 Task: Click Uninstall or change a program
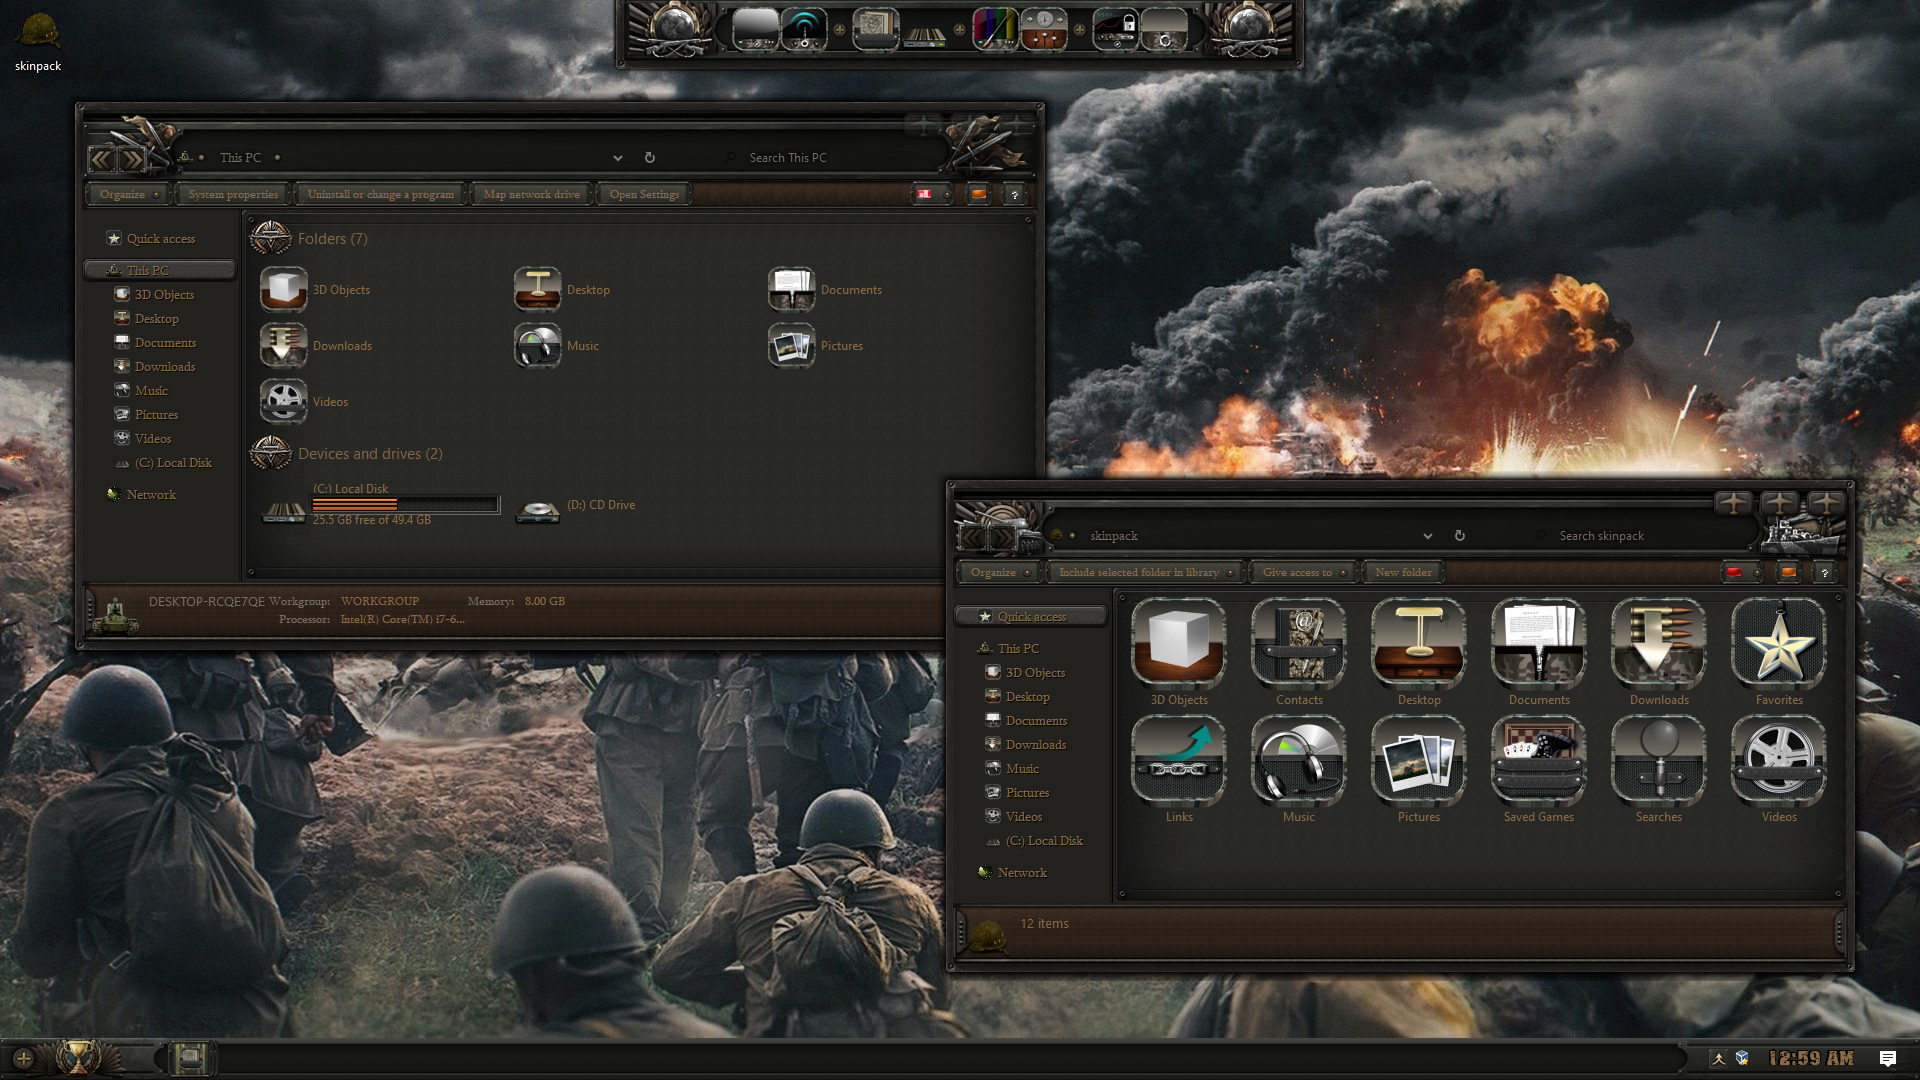pos(380,194)
